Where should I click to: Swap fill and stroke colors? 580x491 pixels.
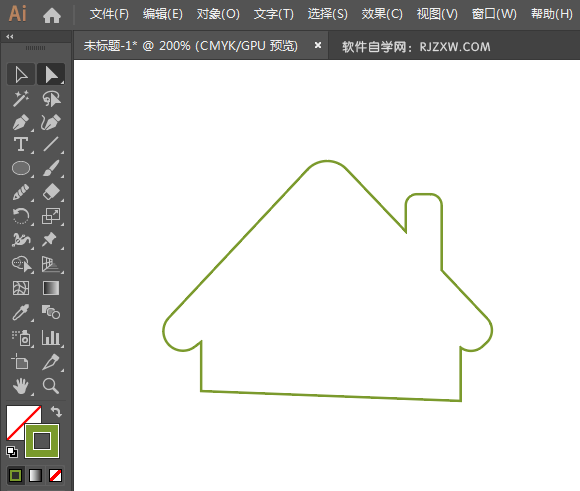56,411
